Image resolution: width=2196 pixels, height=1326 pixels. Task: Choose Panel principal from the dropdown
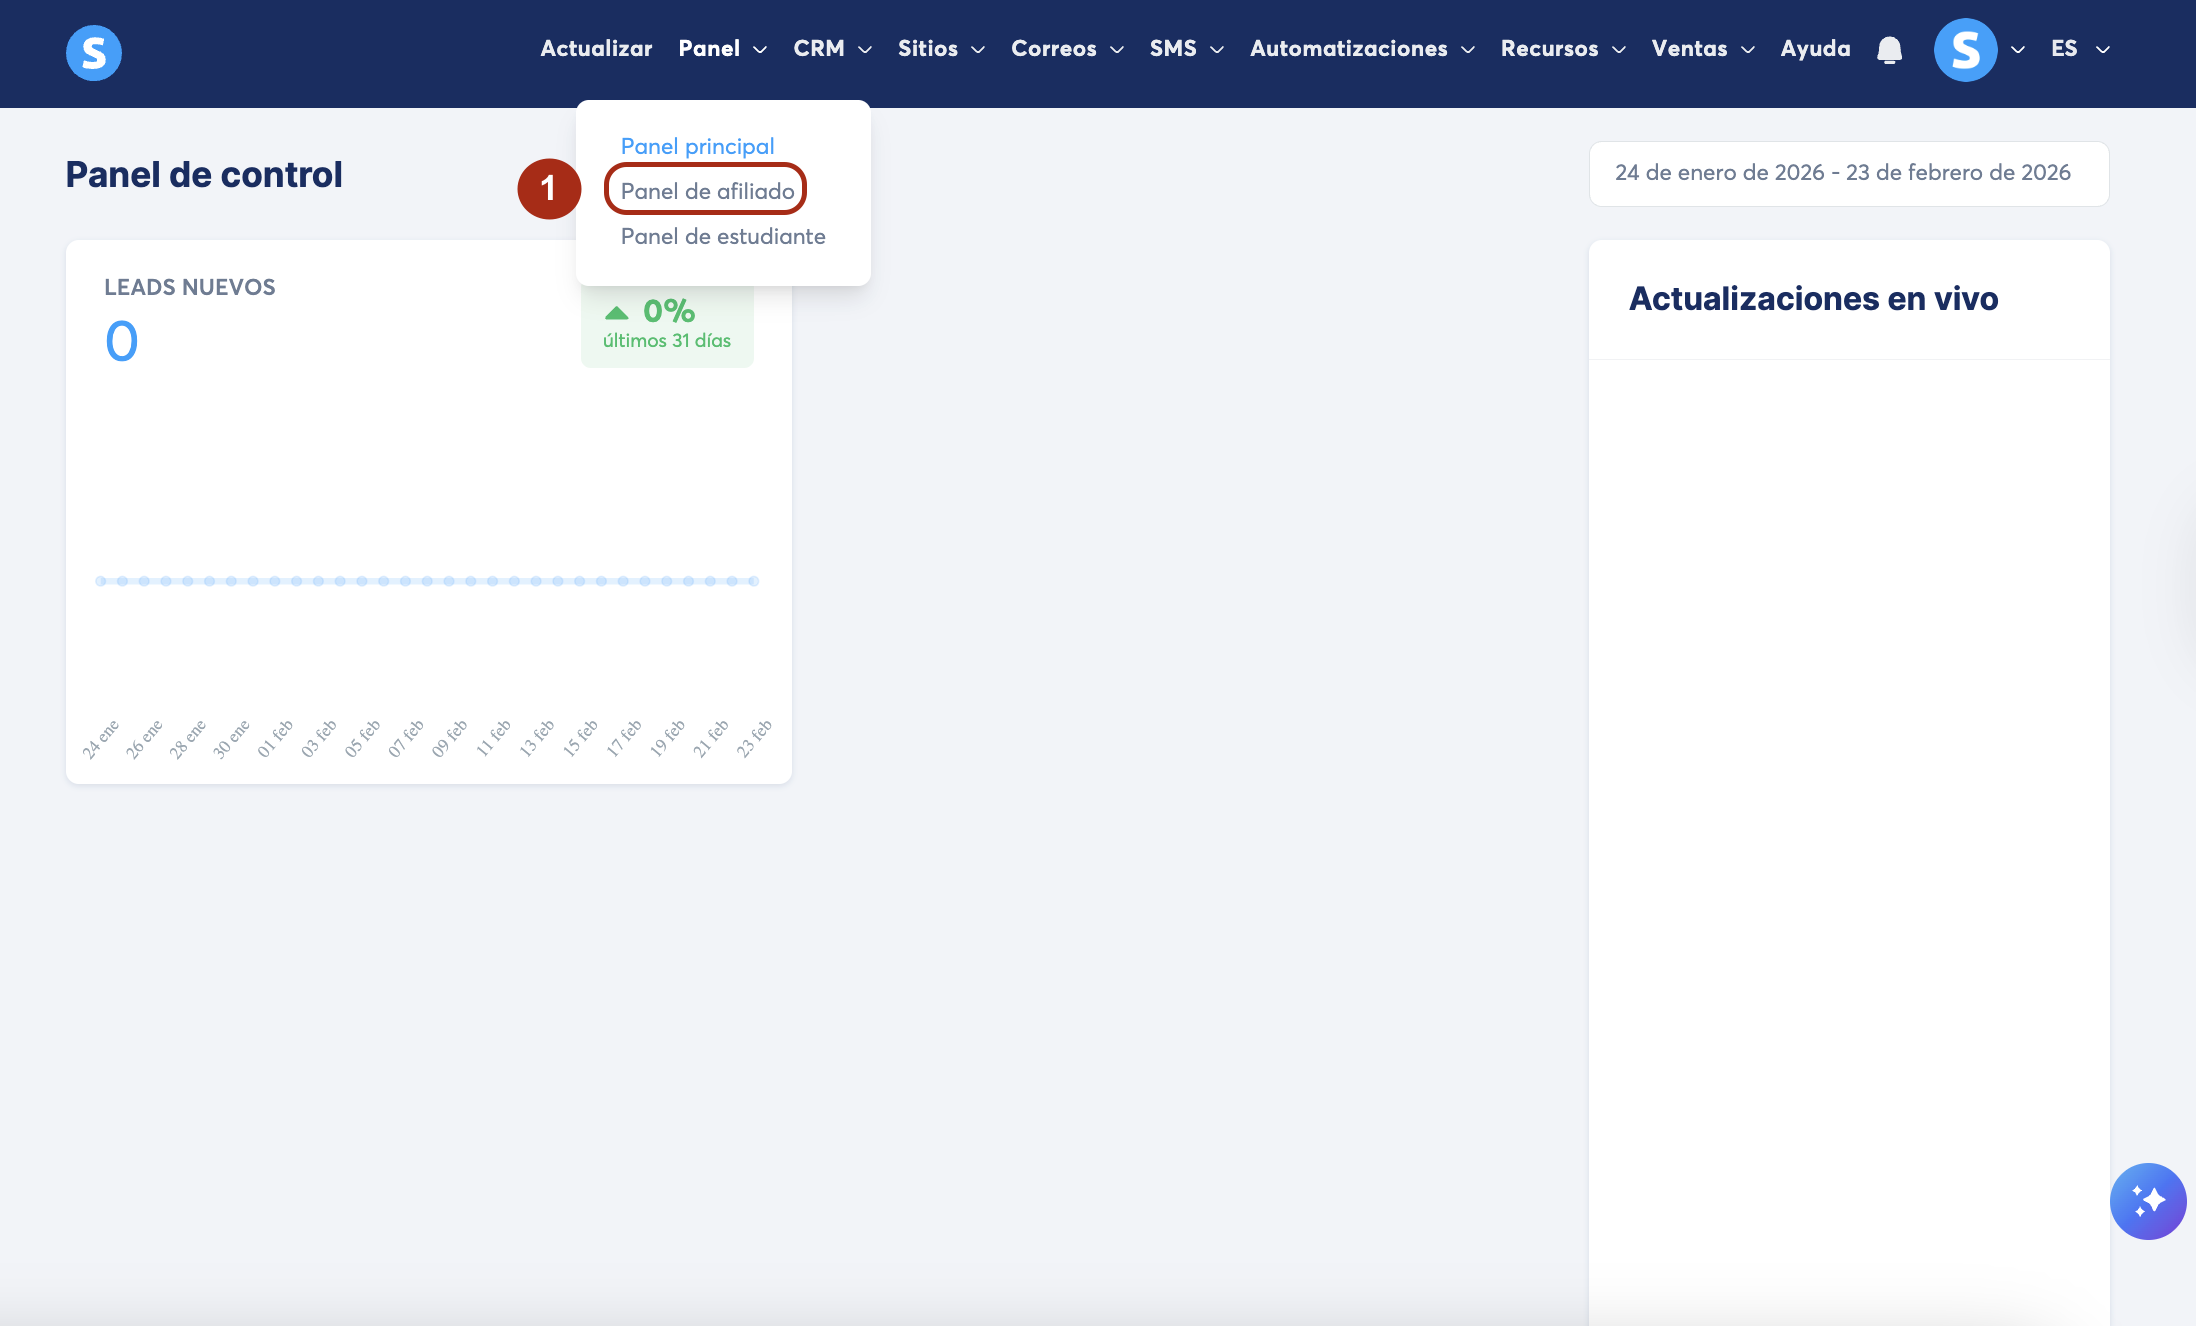[697, 146]
